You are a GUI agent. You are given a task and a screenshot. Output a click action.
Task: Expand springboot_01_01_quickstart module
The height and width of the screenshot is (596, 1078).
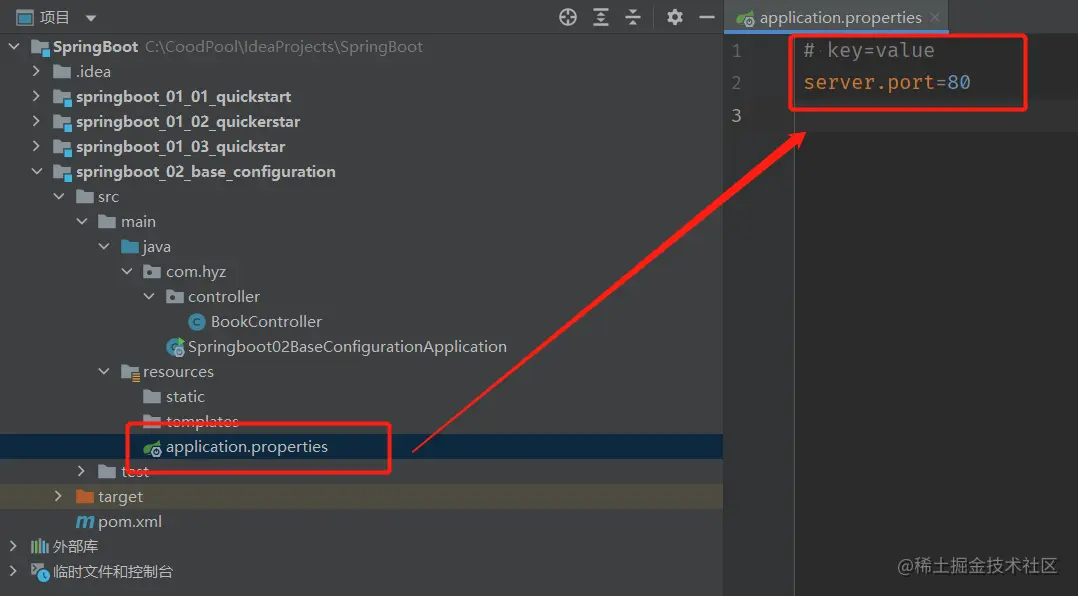pyautogui.click(x=36, y=96)
